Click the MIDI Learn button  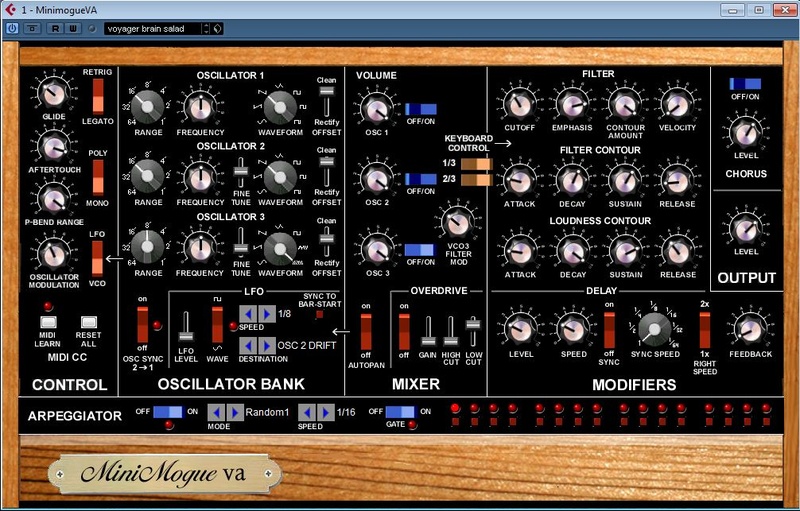(48, 322)
